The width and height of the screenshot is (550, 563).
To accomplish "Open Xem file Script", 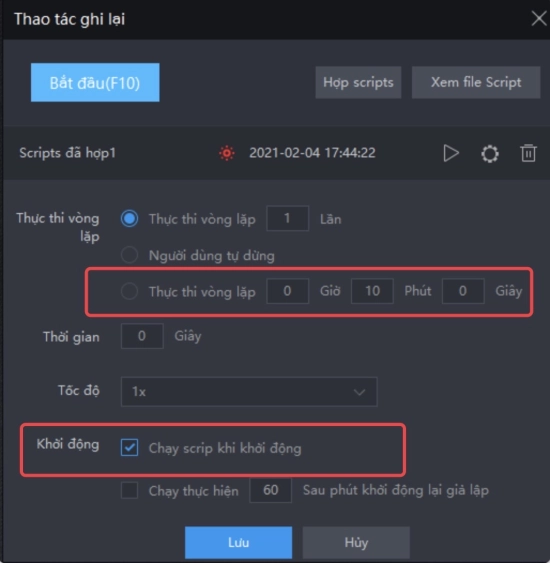I will coord(476,82).
